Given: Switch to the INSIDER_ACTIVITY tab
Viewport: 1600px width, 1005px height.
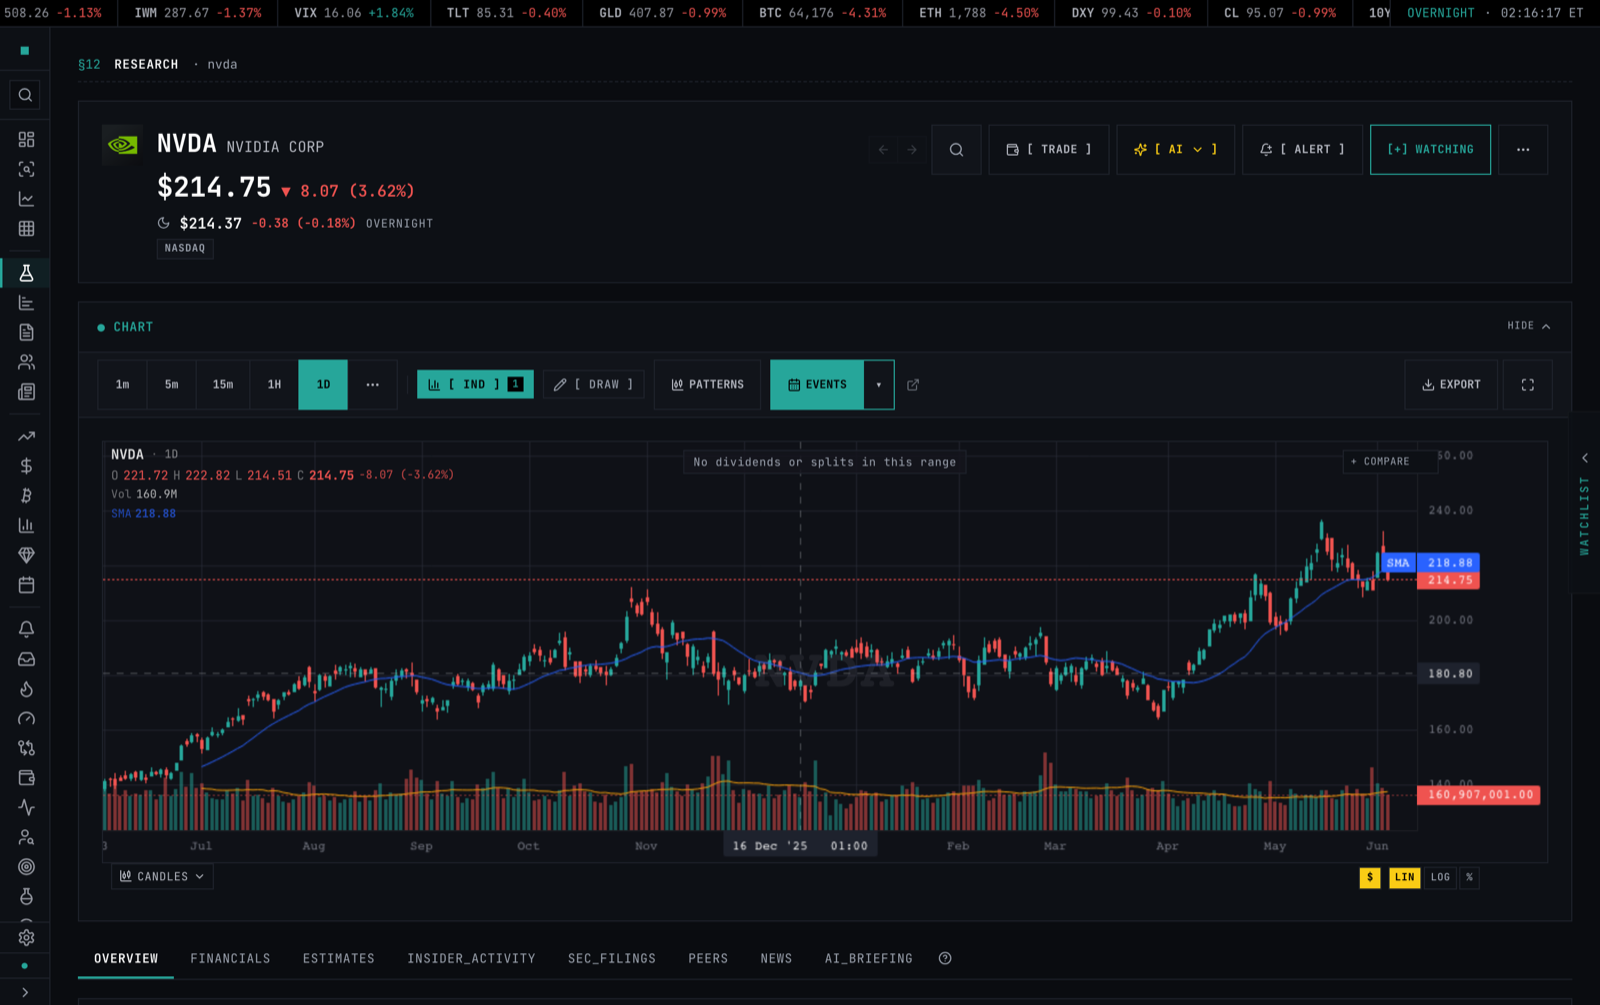Looking at the screenshot, I should pos(471,959).
